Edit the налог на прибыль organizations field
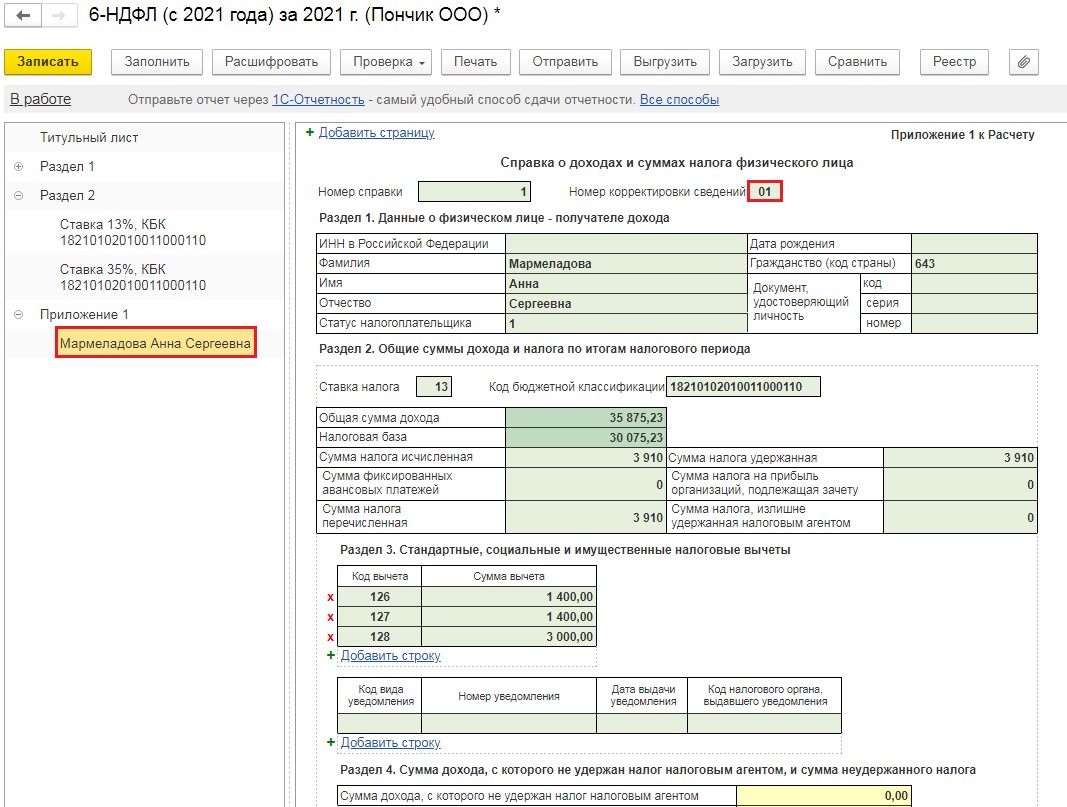This screenshot has height=807, width=1067. tap(960, 484)
